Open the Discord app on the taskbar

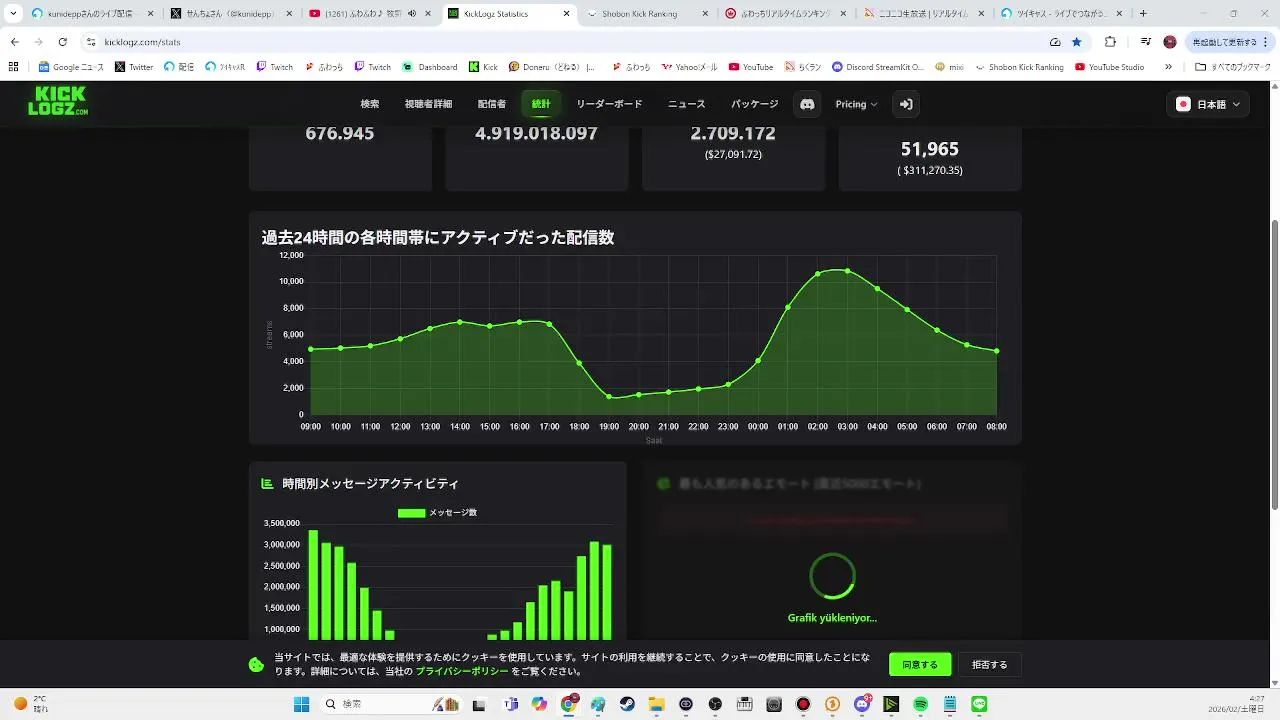pyautogui.click(x=862, y=704)
